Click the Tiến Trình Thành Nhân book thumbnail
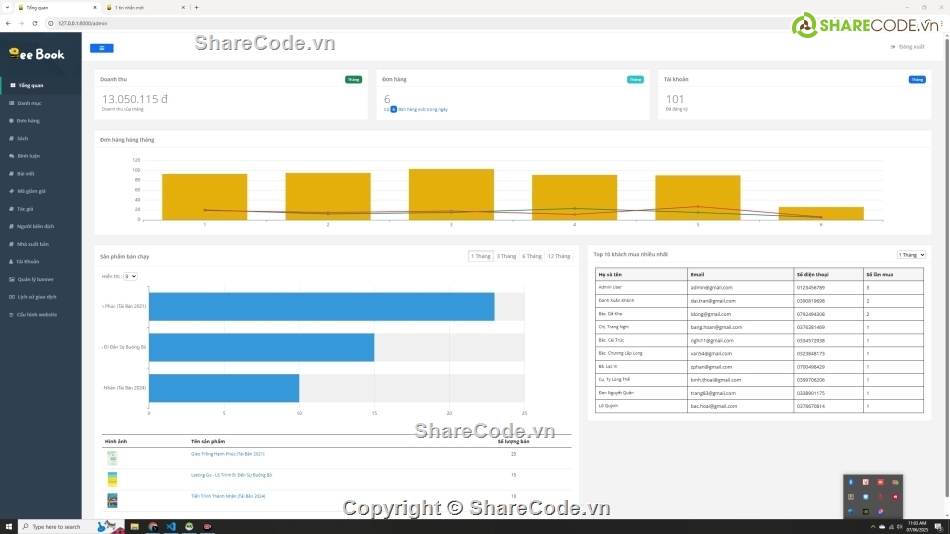 coord(112,500)
